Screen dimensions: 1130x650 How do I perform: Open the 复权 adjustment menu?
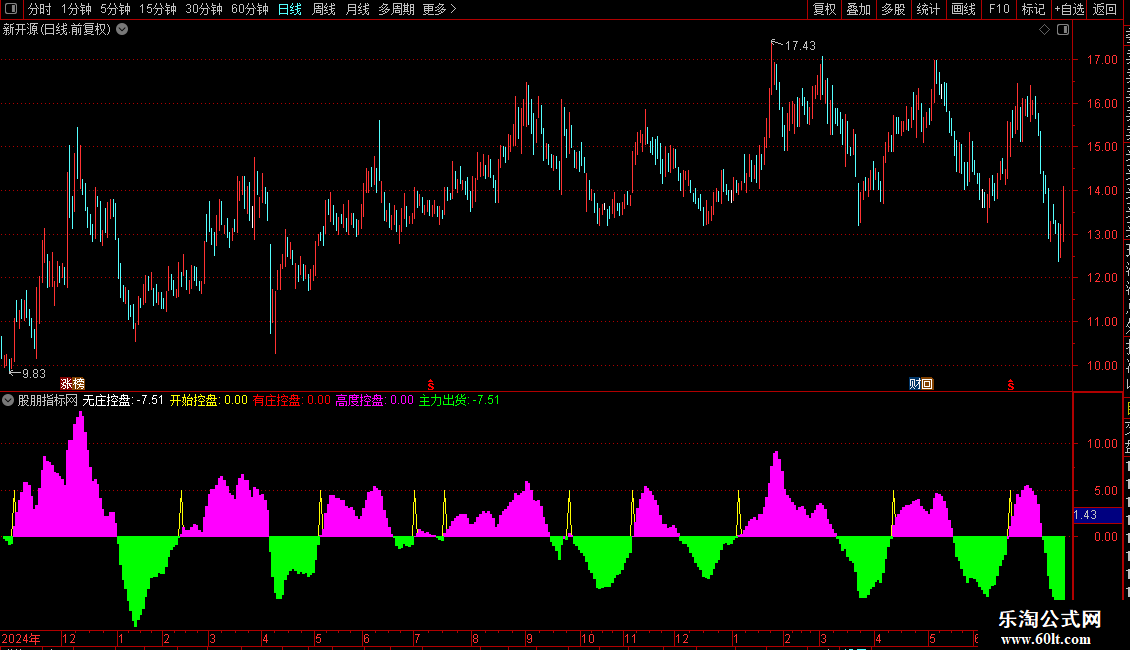point(824,9)
